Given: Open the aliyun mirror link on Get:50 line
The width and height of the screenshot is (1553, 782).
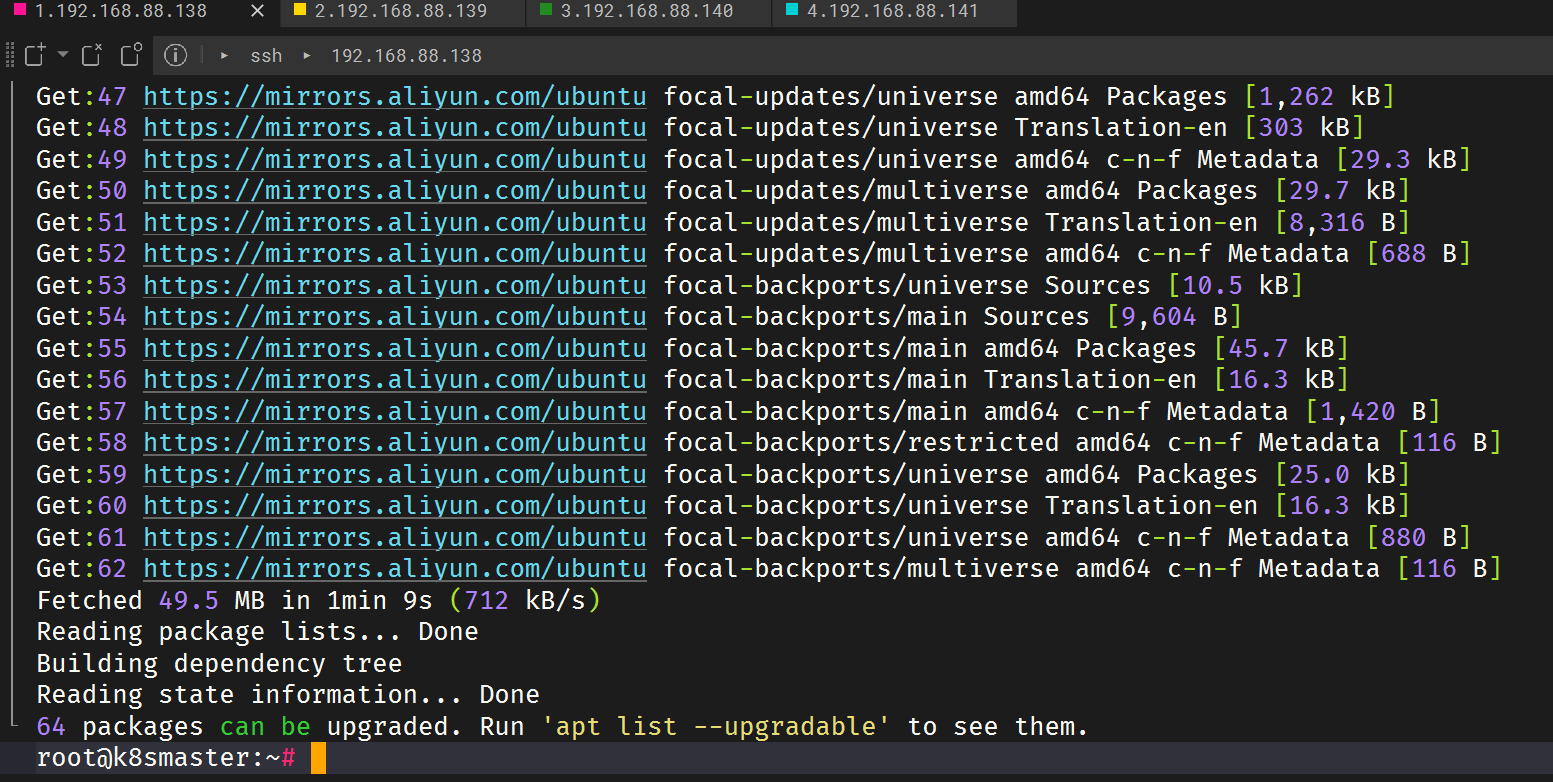Looking at the screenshot, I should tap(395, 191).
